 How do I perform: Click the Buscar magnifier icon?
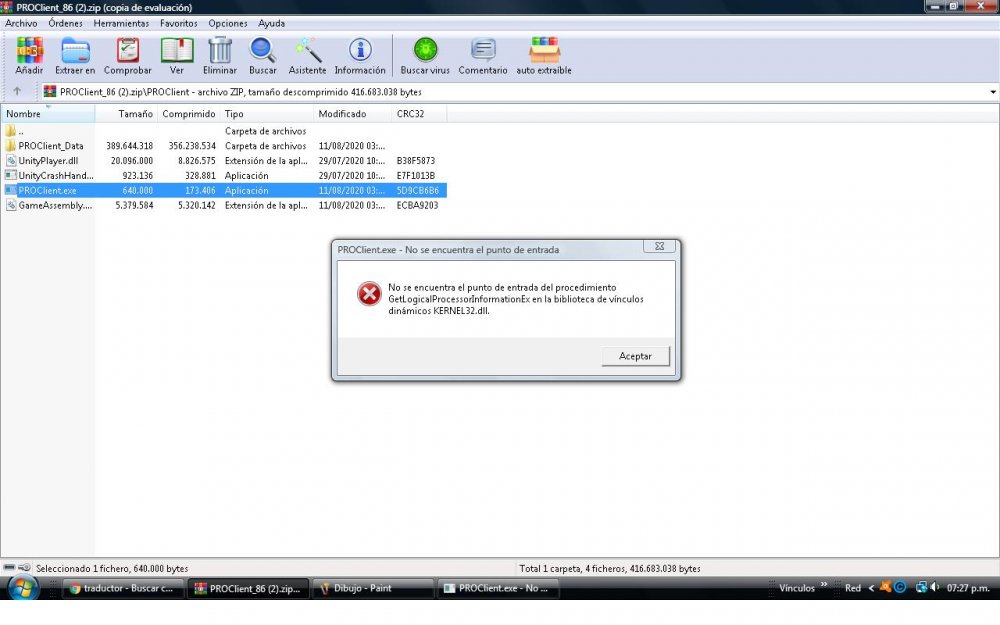[x=262, y=50]
